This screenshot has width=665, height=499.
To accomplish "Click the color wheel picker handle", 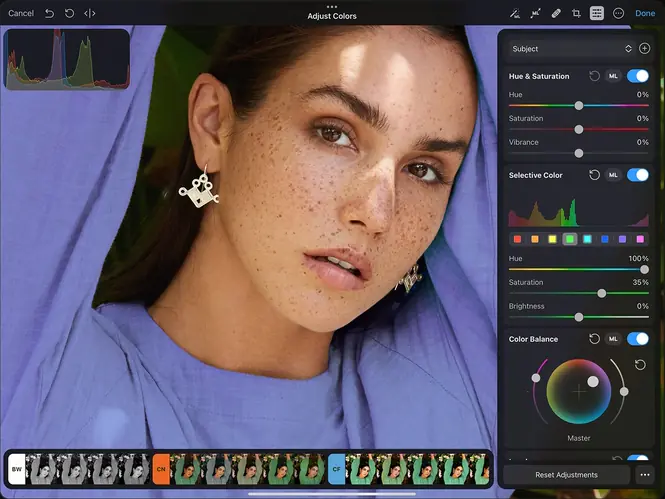I will point(593,382).
